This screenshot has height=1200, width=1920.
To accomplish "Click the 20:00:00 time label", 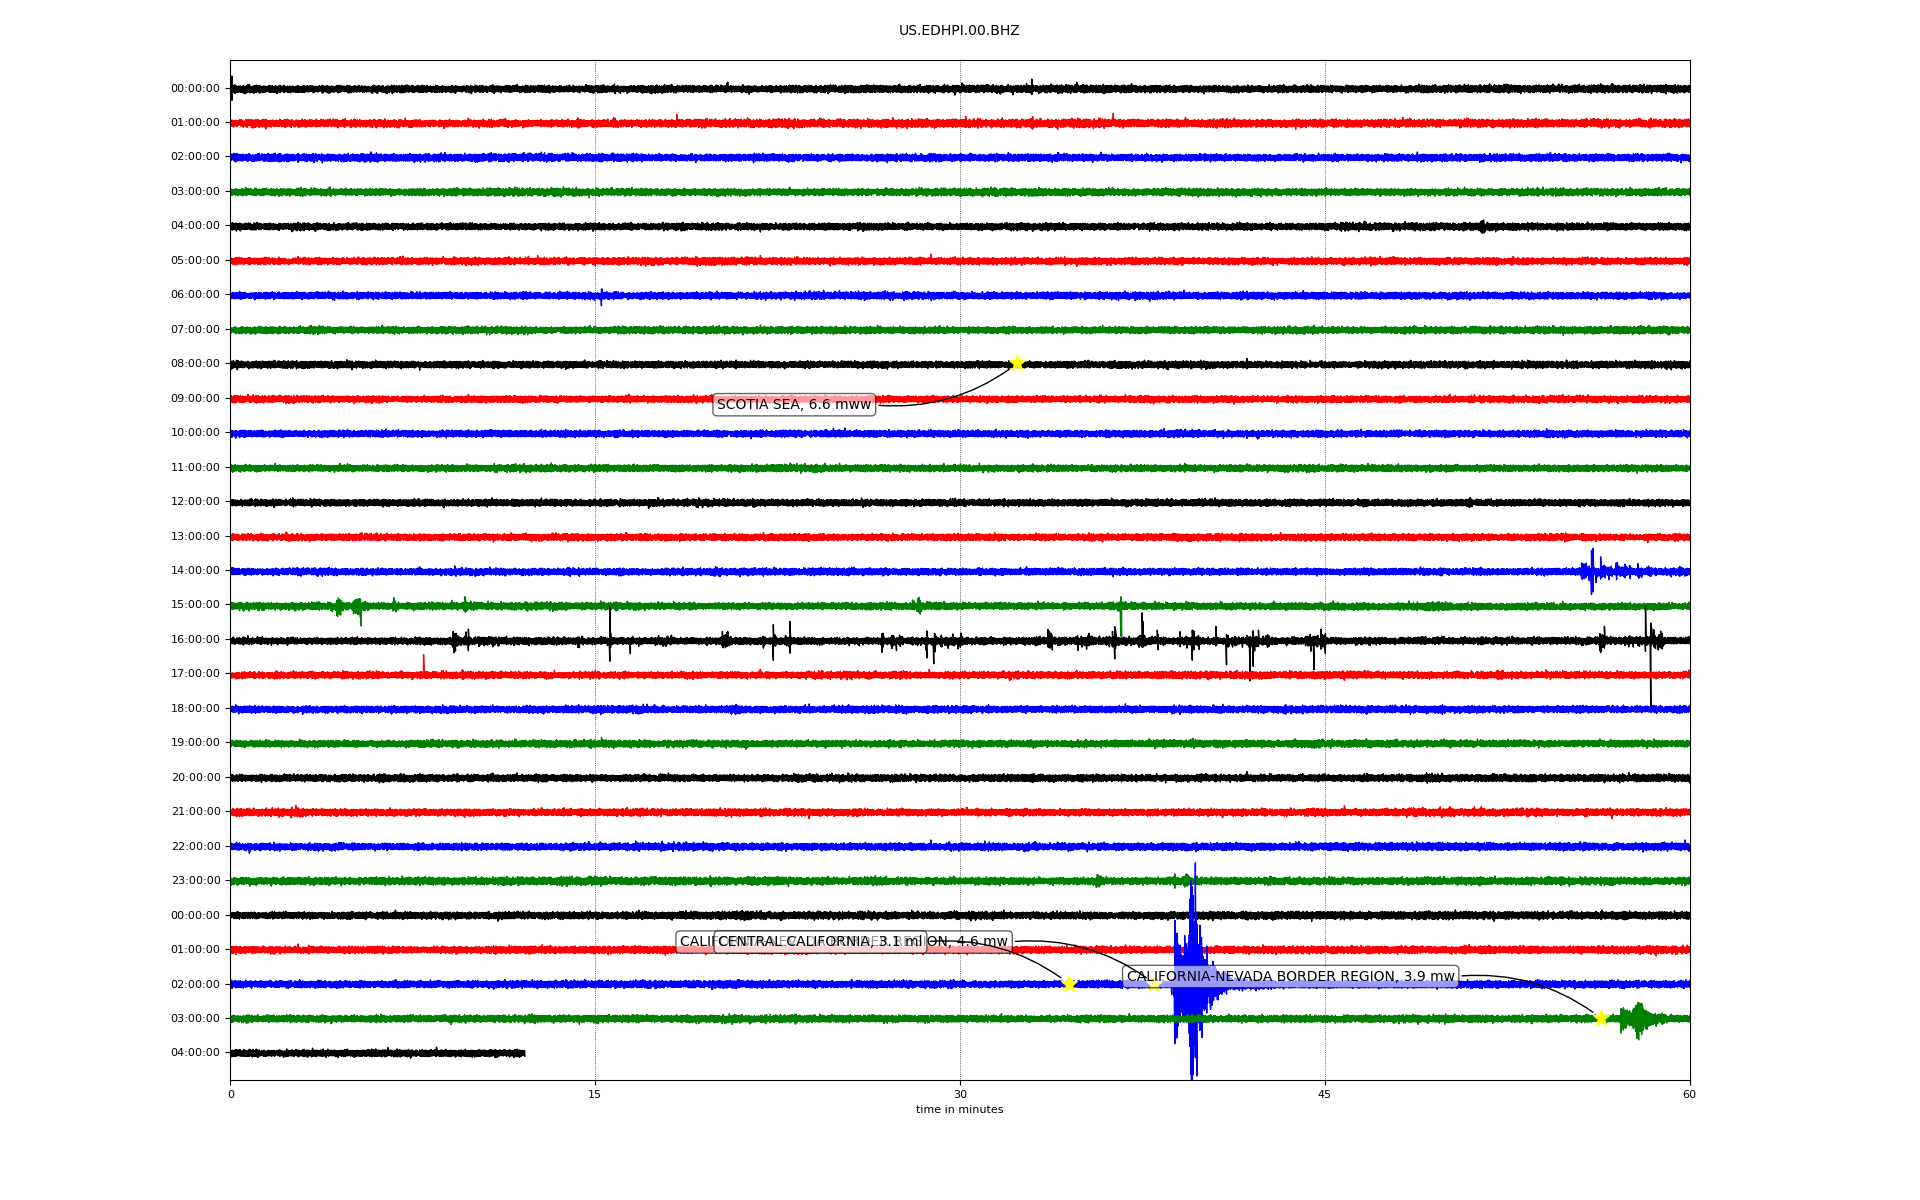I will (195, 778).
